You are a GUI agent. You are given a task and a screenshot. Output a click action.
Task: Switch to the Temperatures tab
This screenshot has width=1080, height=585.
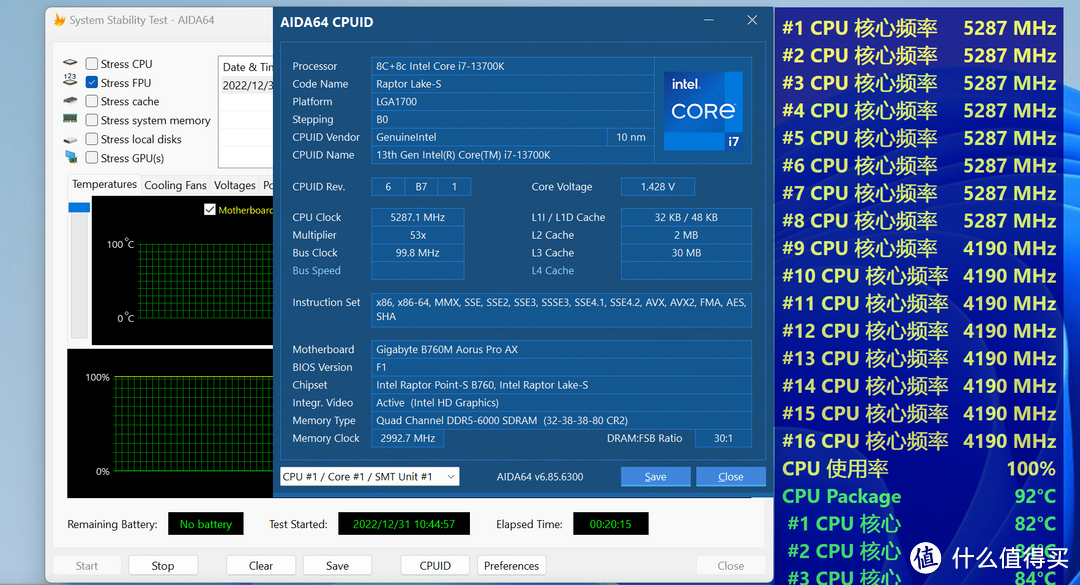tap(105, 185)
